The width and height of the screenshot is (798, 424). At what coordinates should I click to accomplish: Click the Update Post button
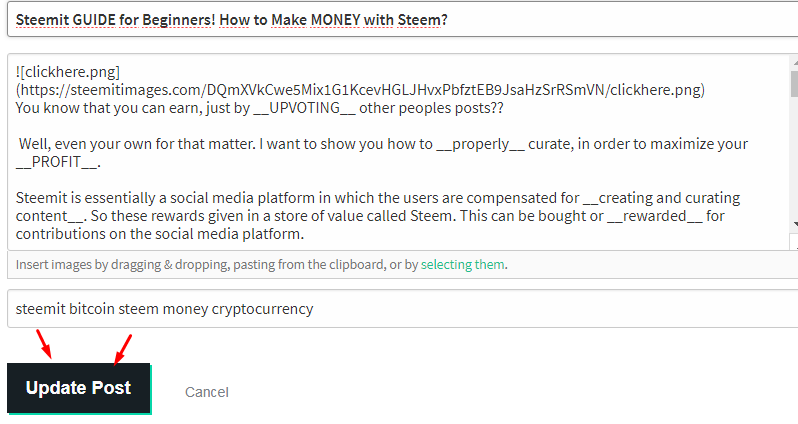[78, 388]
